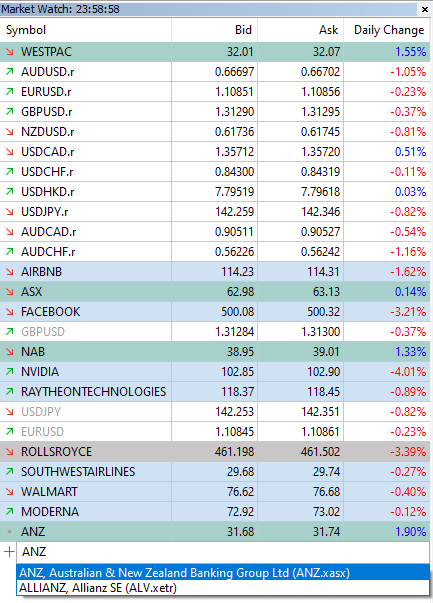Click WESTPAC daily change 1.55%
Image resolution: width=433 pixels, height=603 pixels.
411,52
